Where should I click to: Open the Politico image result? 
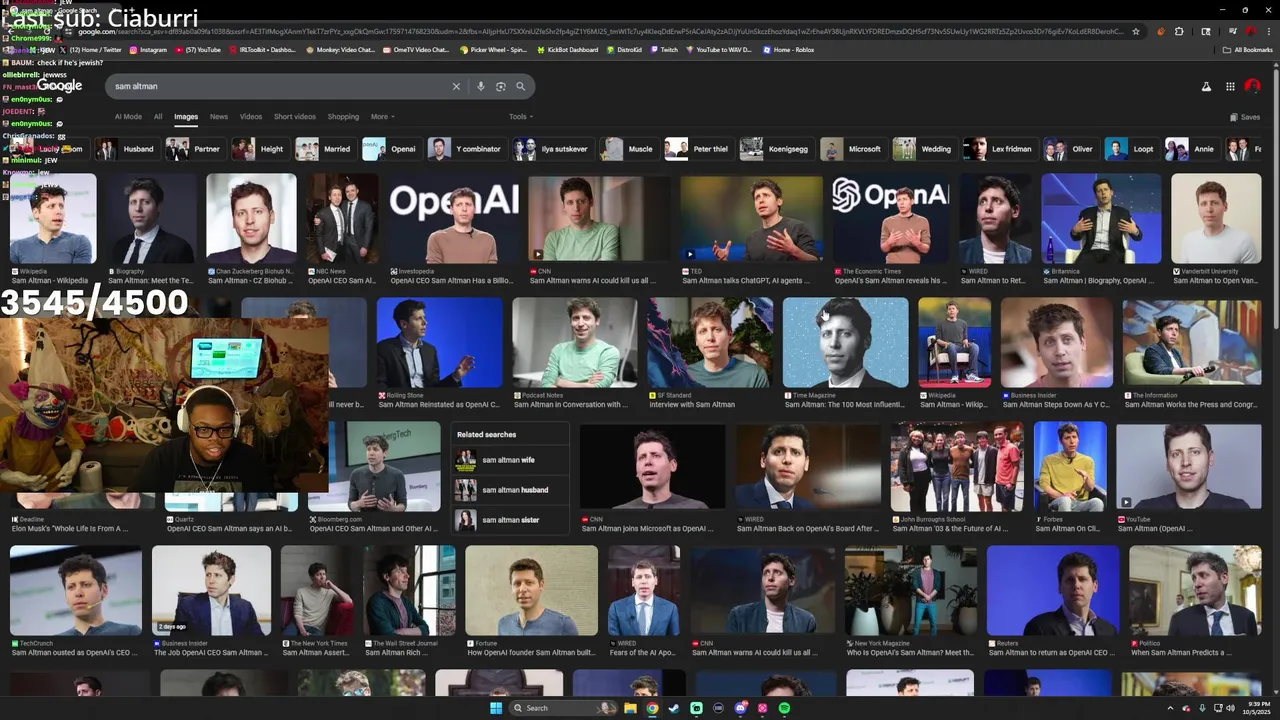click(1195, 590)
